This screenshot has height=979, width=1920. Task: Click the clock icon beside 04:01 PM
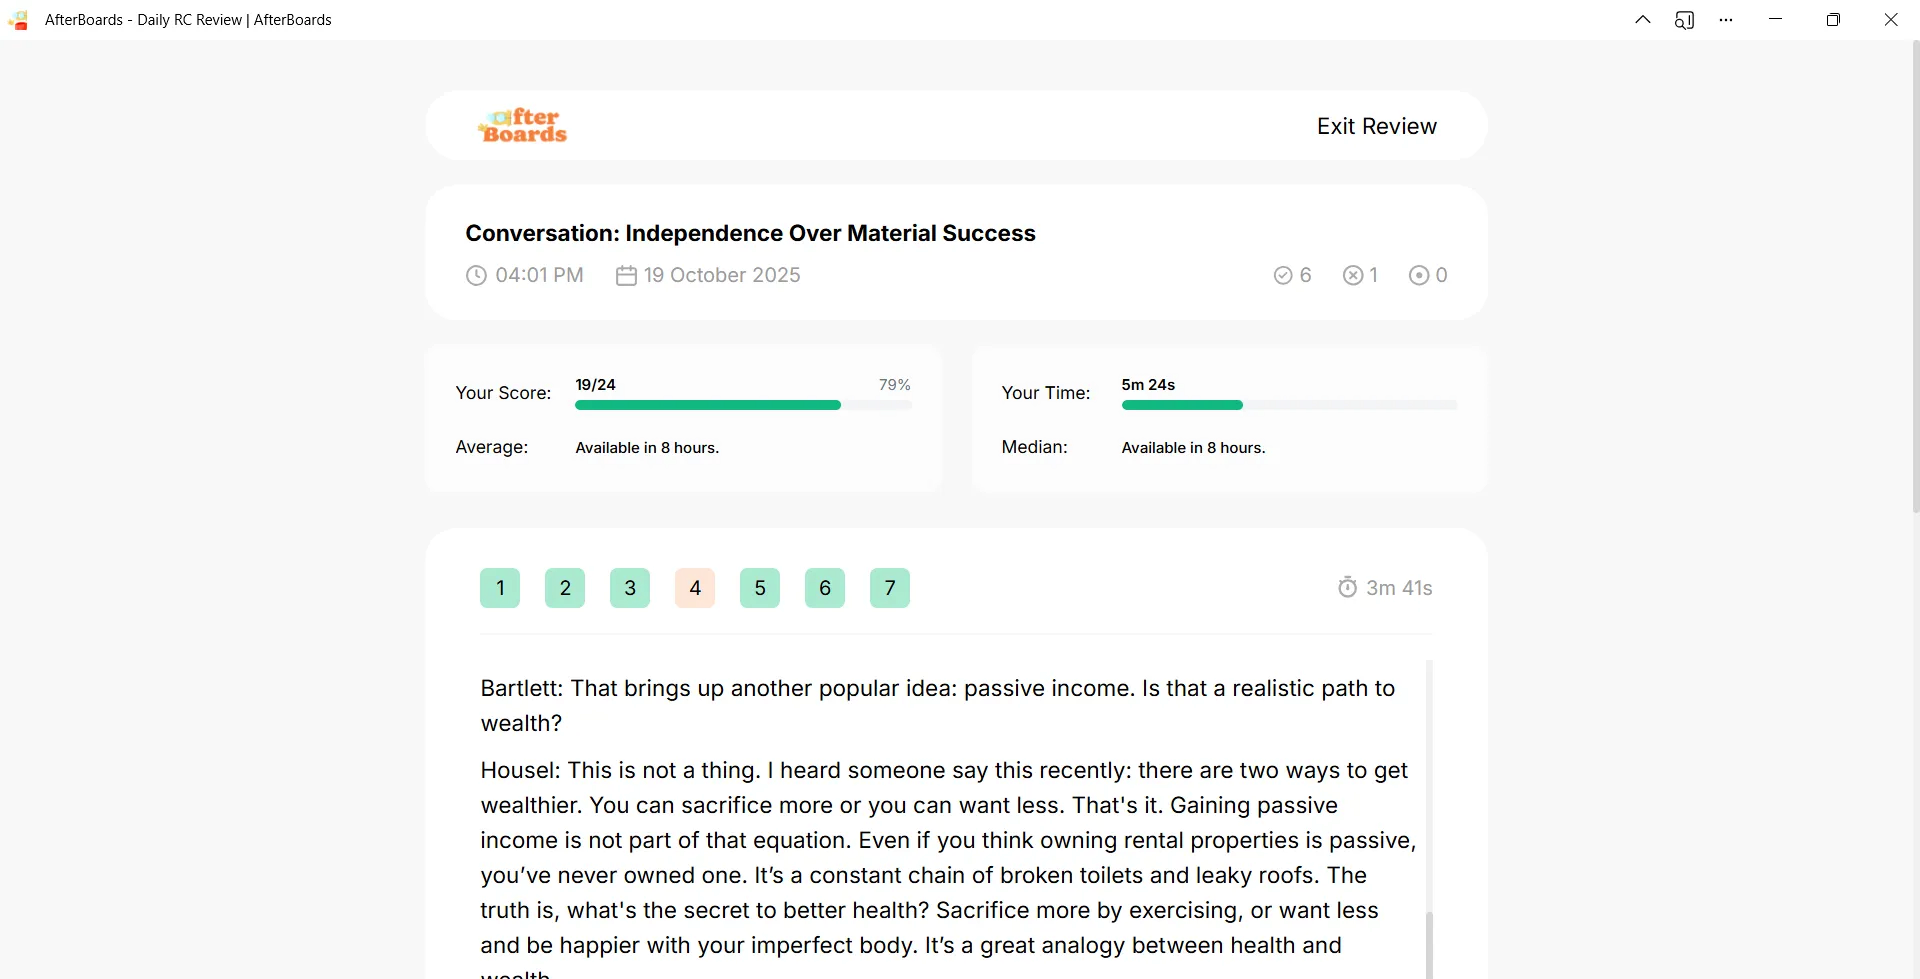pyautogui.click(x=476, y=276)
